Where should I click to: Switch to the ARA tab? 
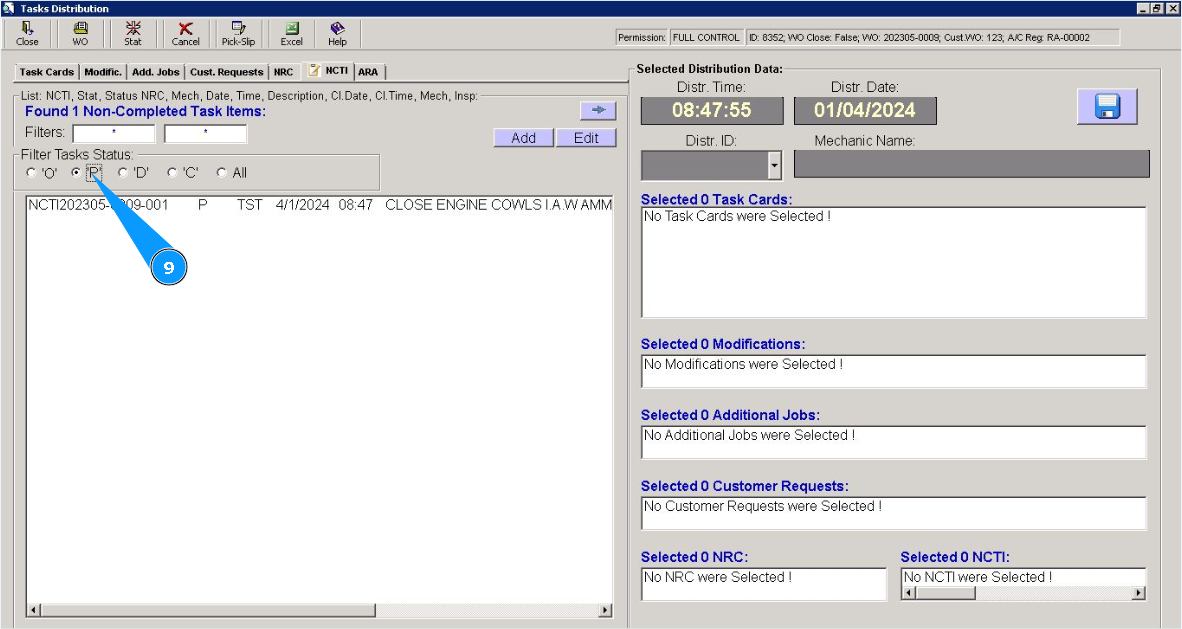(369, 72)
